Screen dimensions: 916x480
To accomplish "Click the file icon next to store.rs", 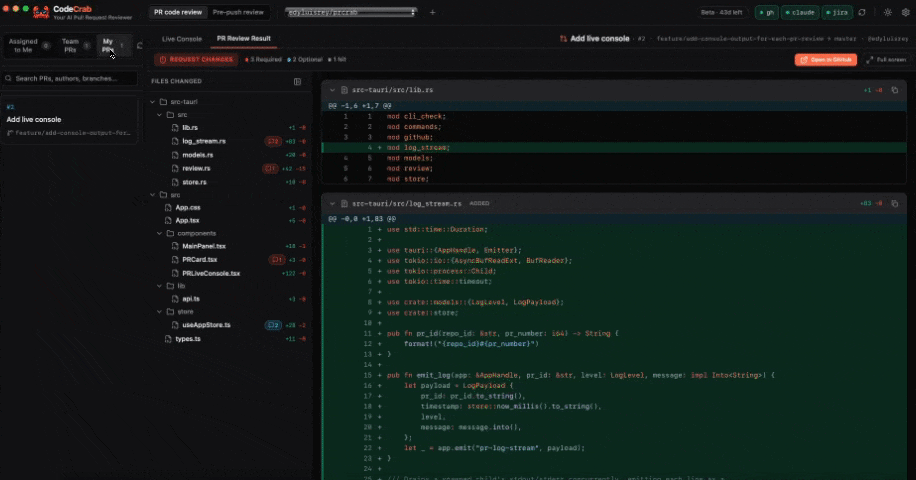I will pyautogui.click(x=175, y=182).
